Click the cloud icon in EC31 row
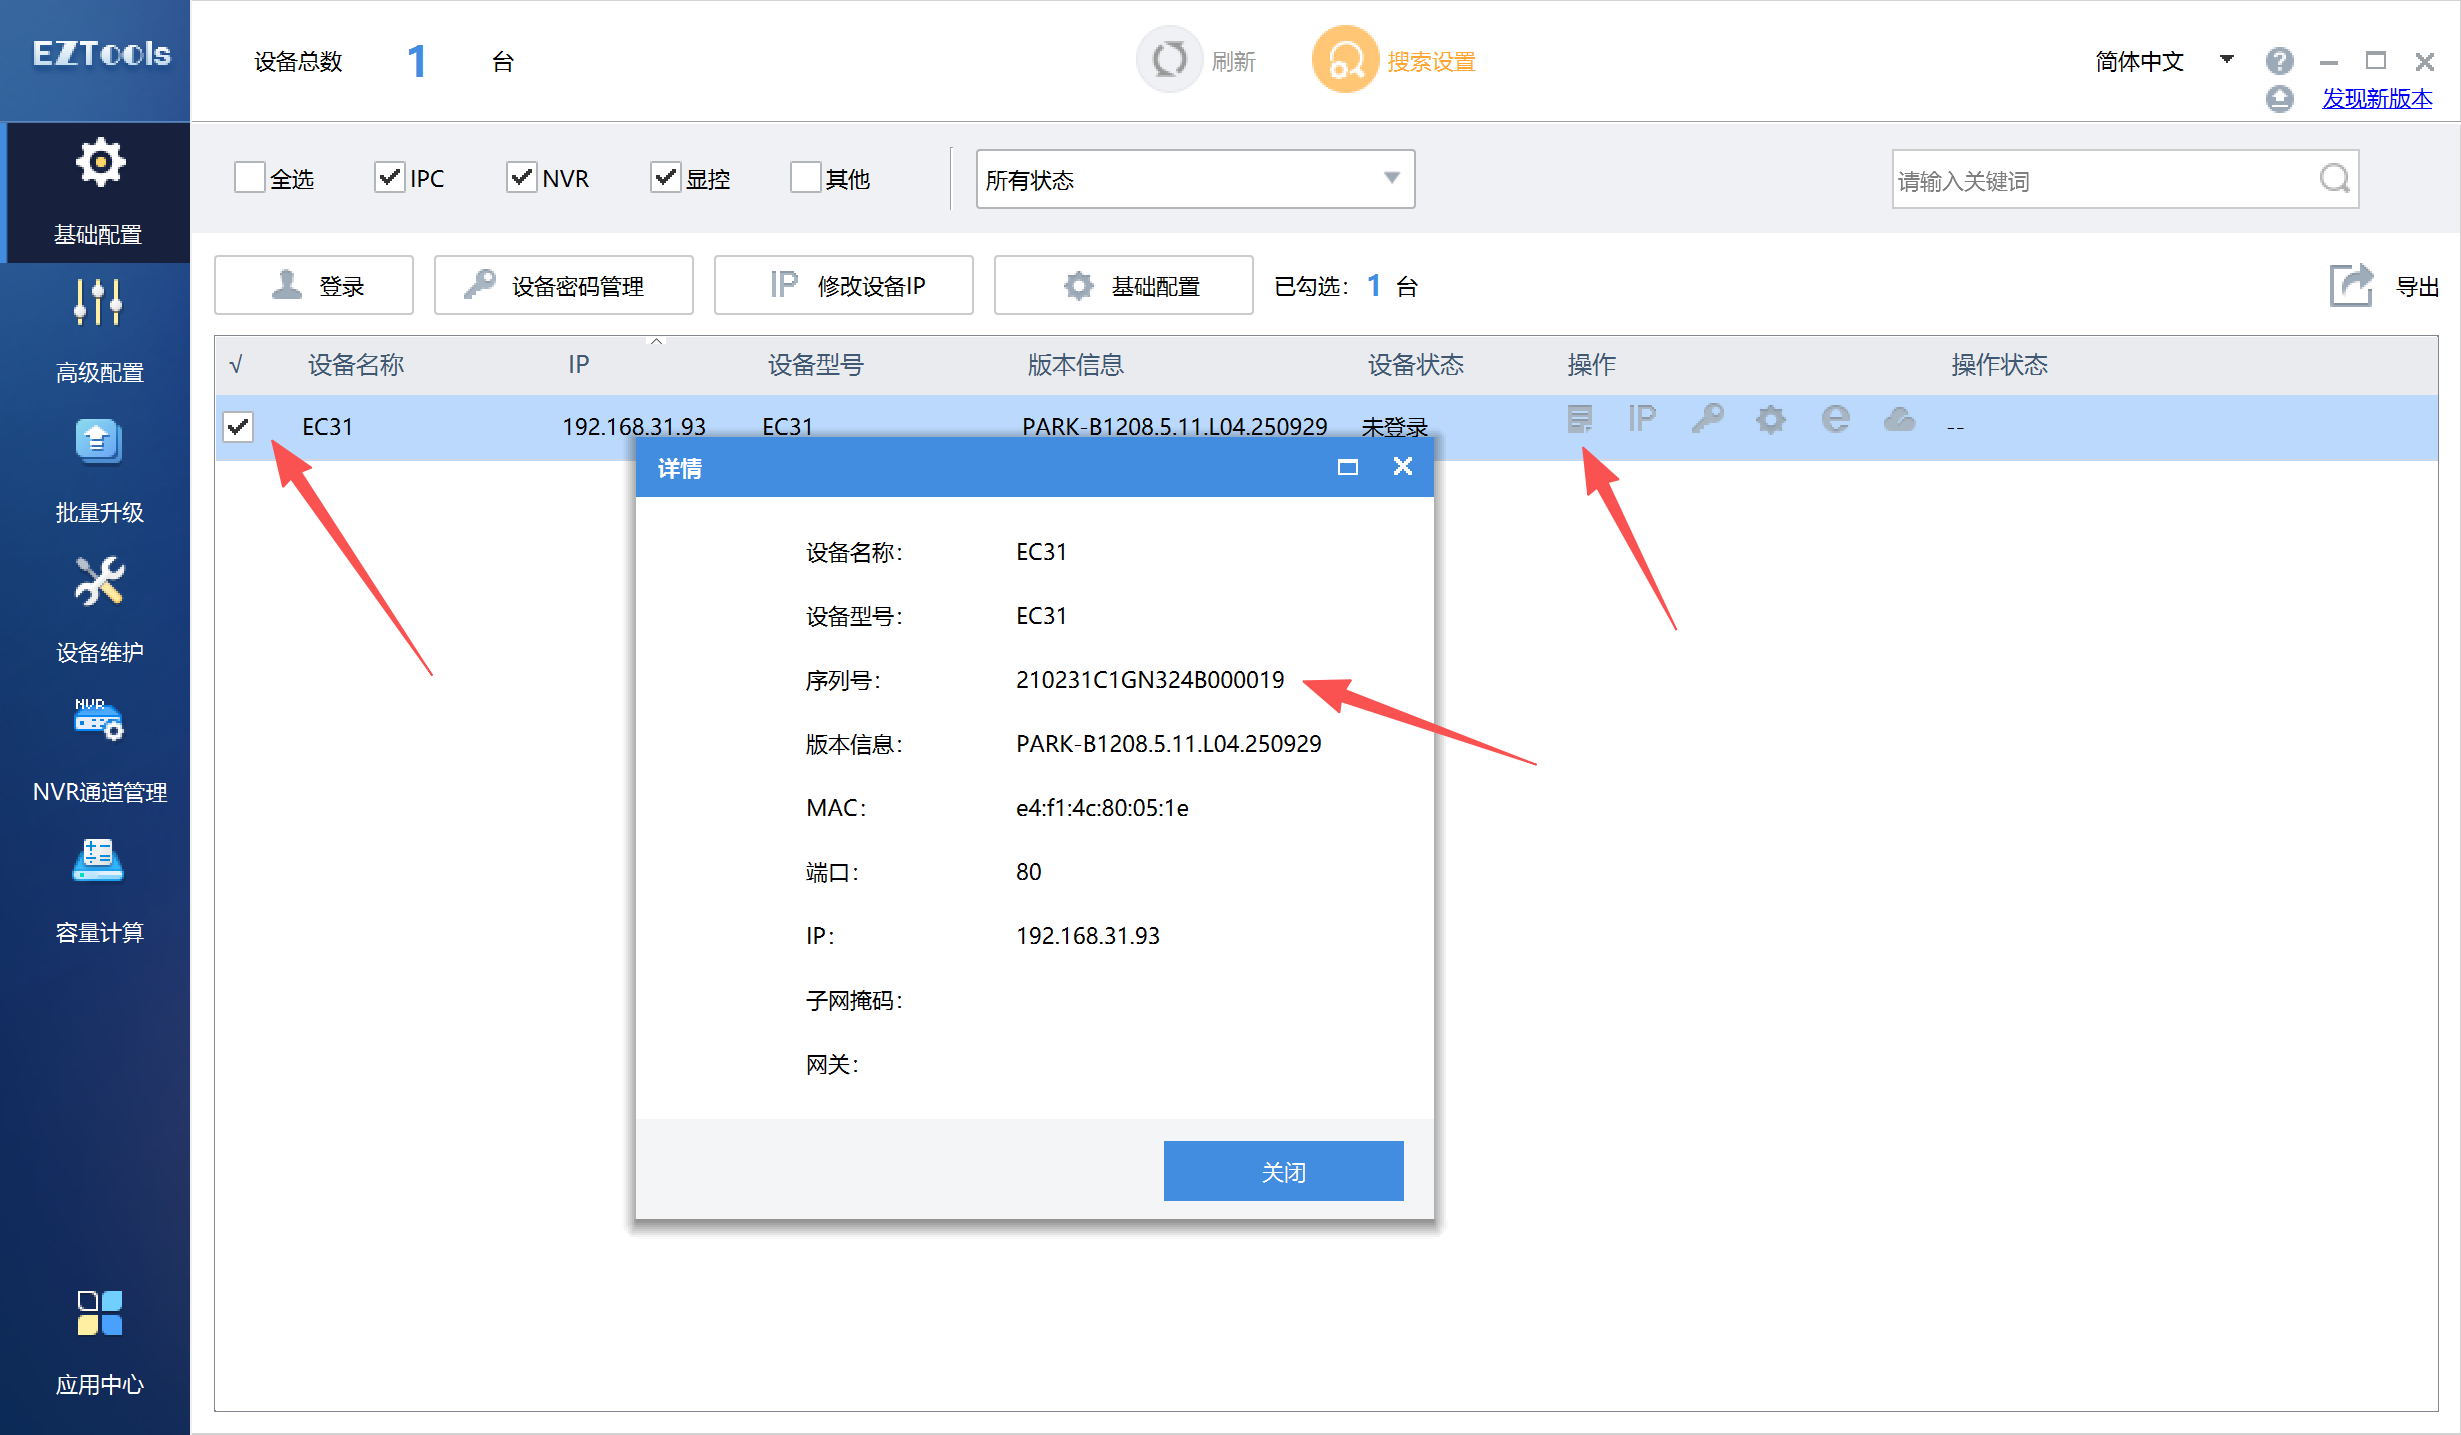The image size is (2461, 1435). tap(1899, 420)
